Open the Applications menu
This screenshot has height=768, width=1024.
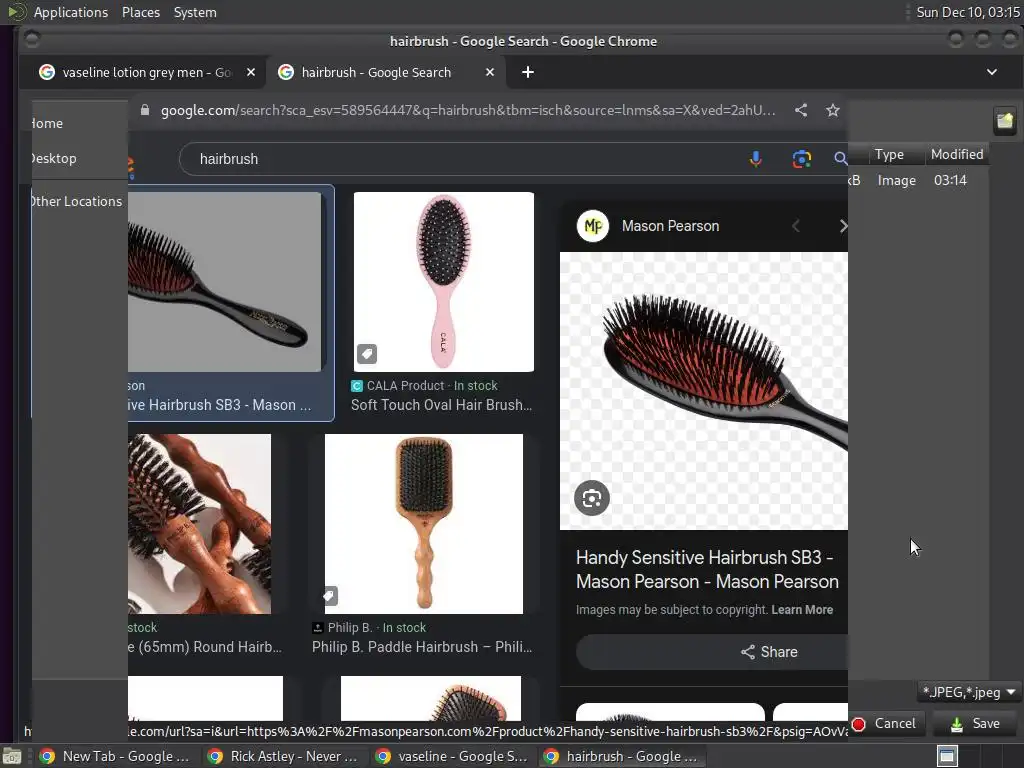tap(71, 12)
